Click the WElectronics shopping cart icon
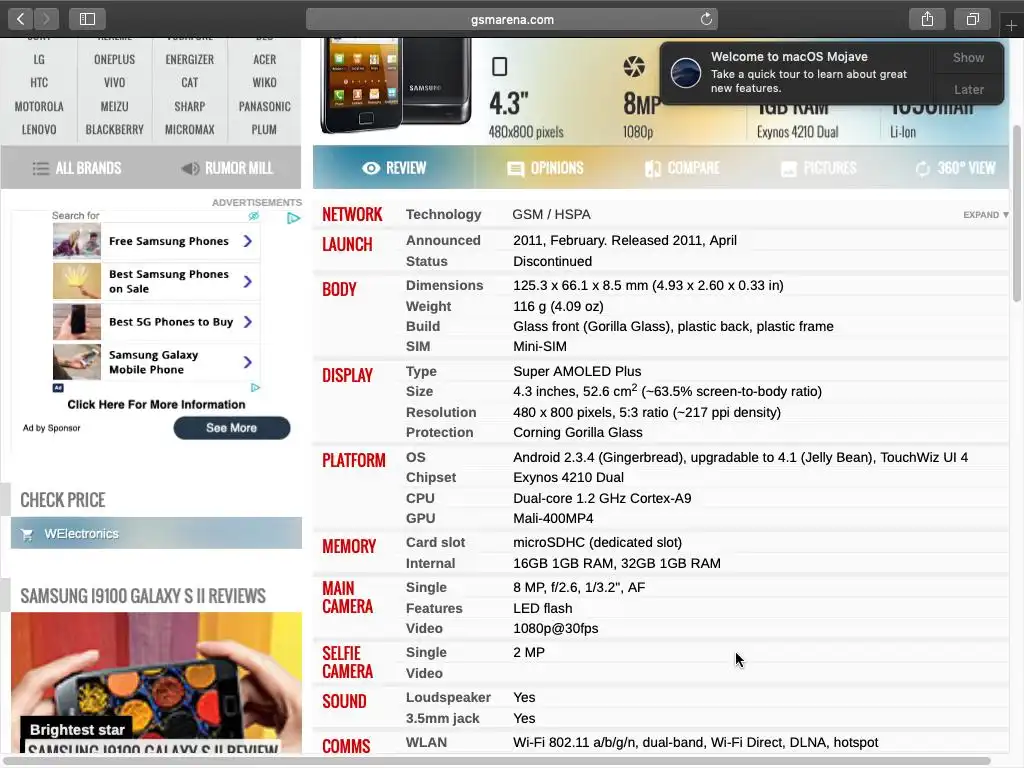This screenshot has width=1024, height=768. point(27,534)
